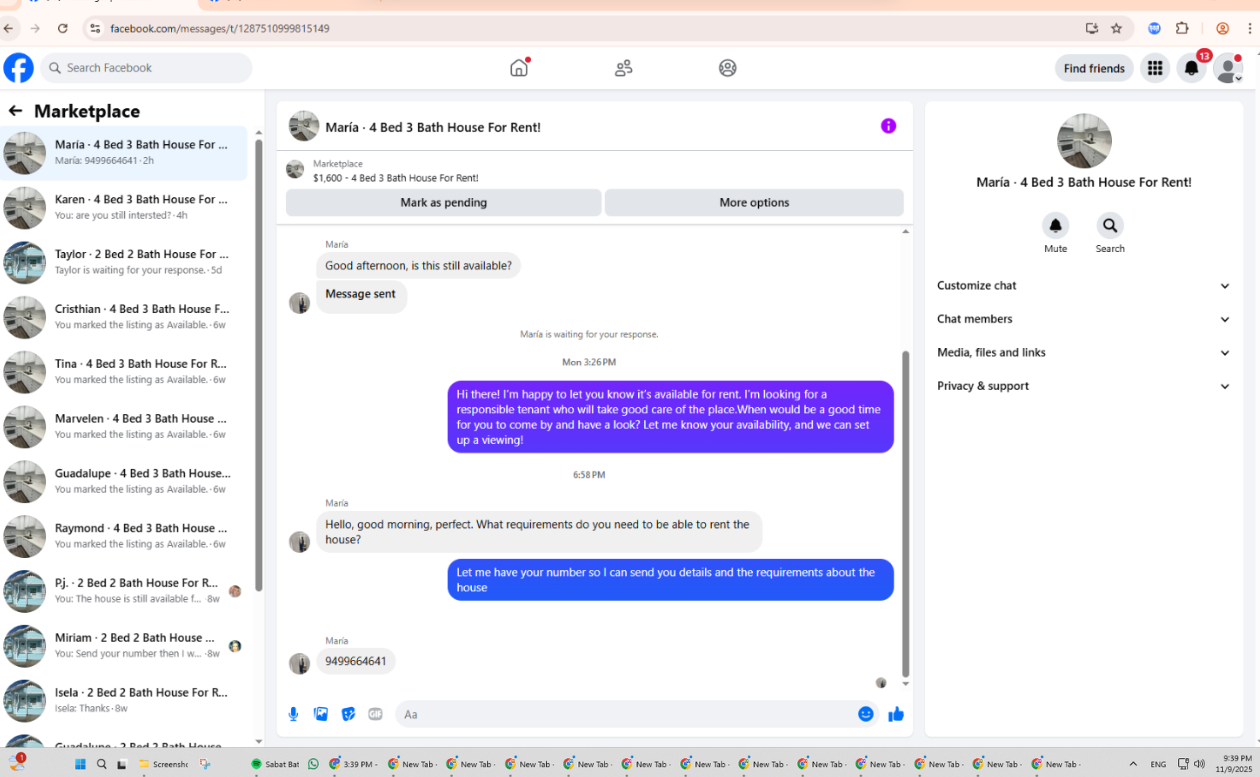Click the install app icon in address bar
1260x777 pixels.
(x=1091, y=28)
